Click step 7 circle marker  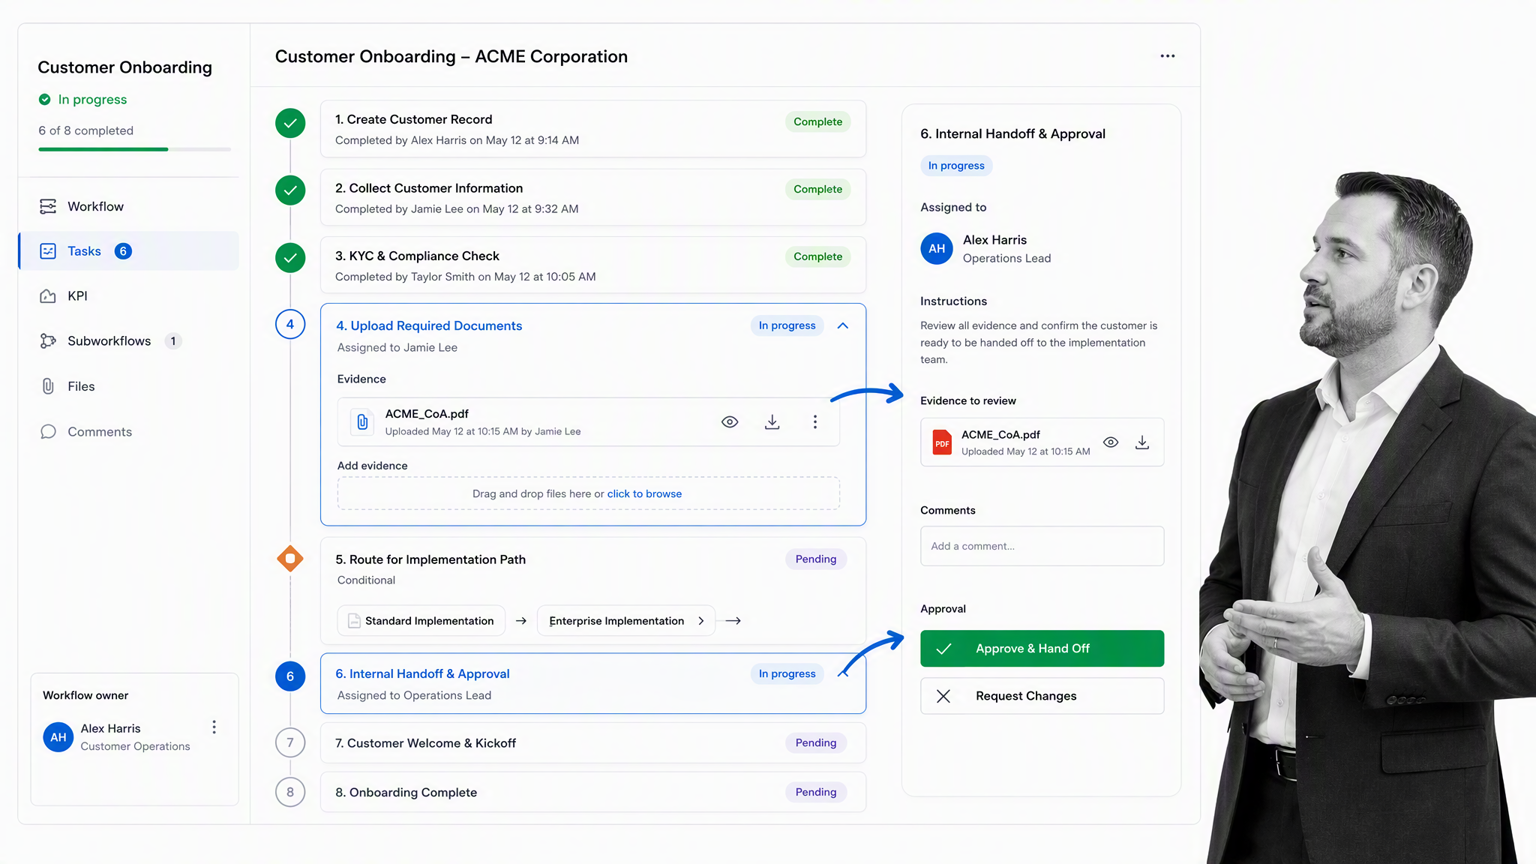(x=290, y=743)
